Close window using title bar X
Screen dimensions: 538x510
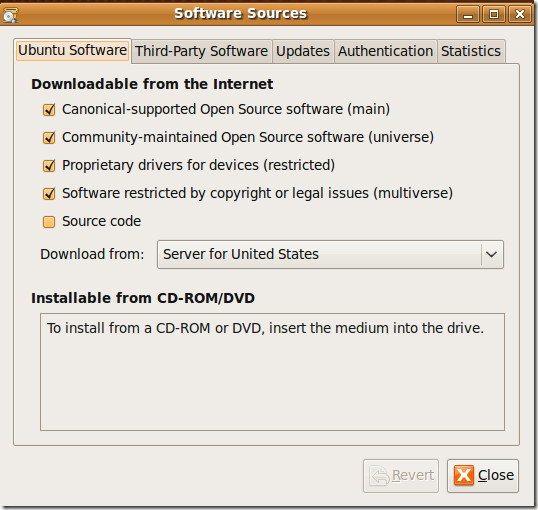pos(520,14)
